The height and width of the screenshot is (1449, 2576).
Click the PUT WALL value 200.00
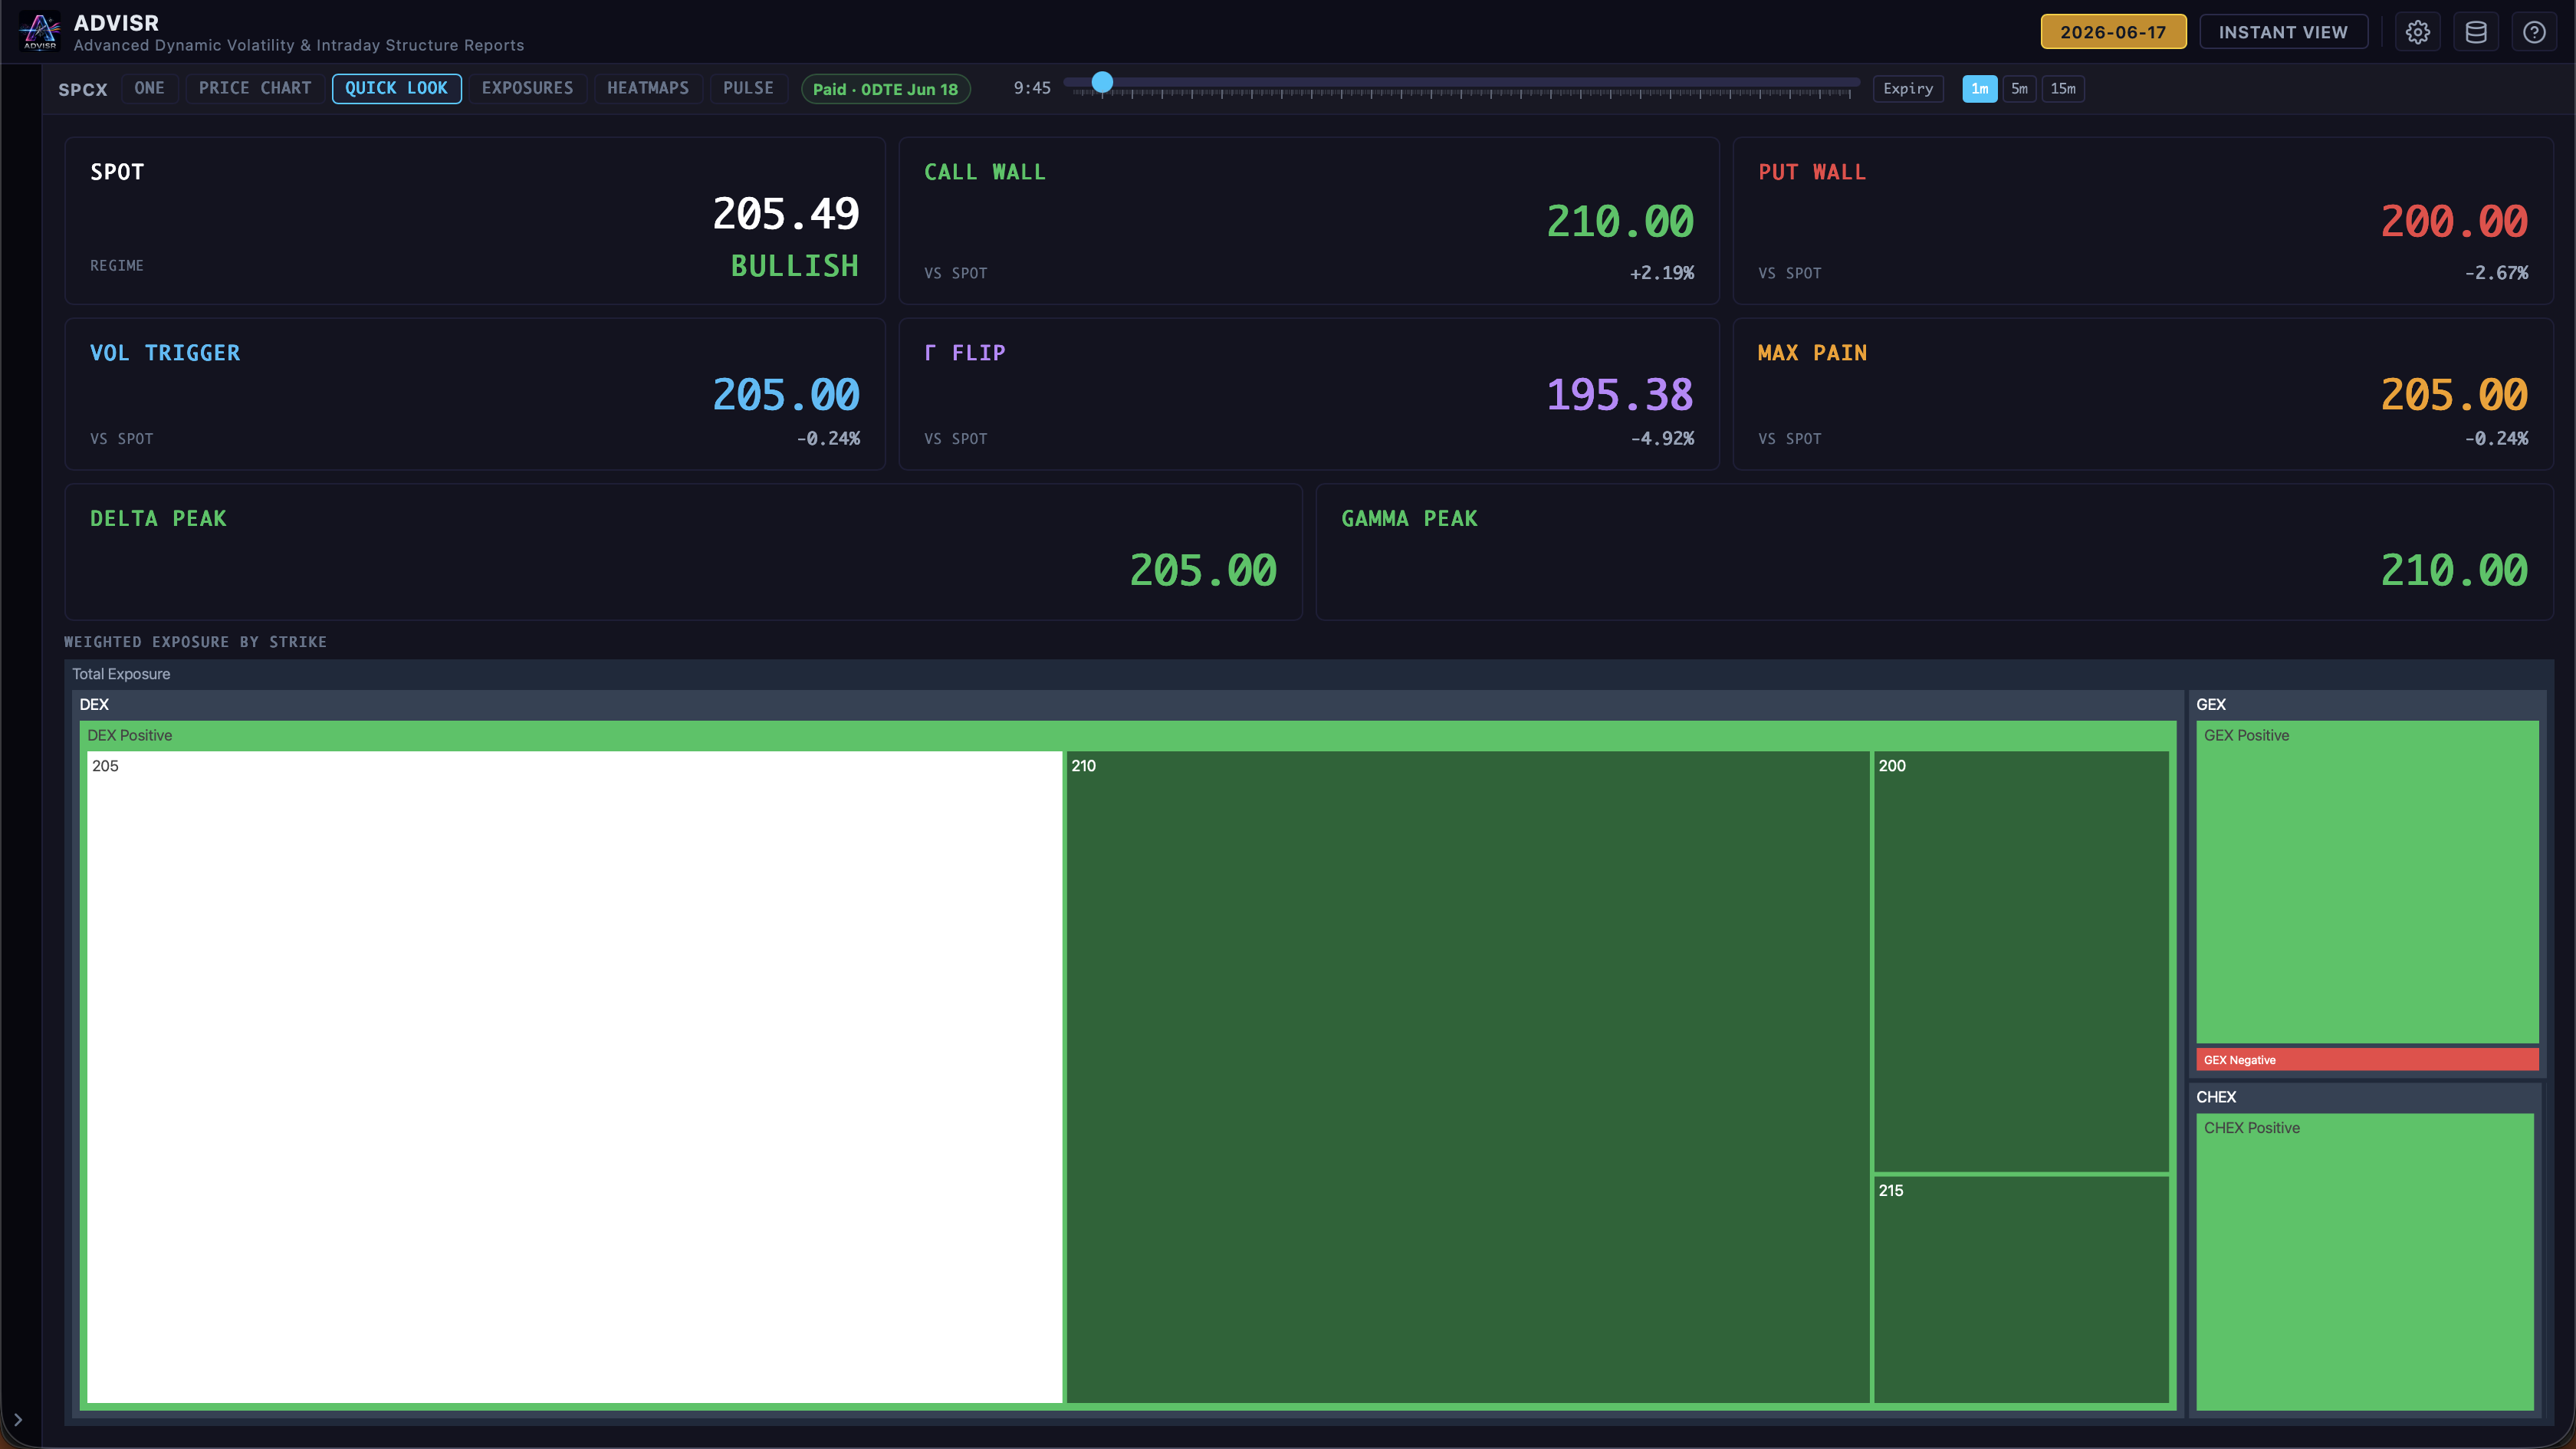tap(2454, 221)
